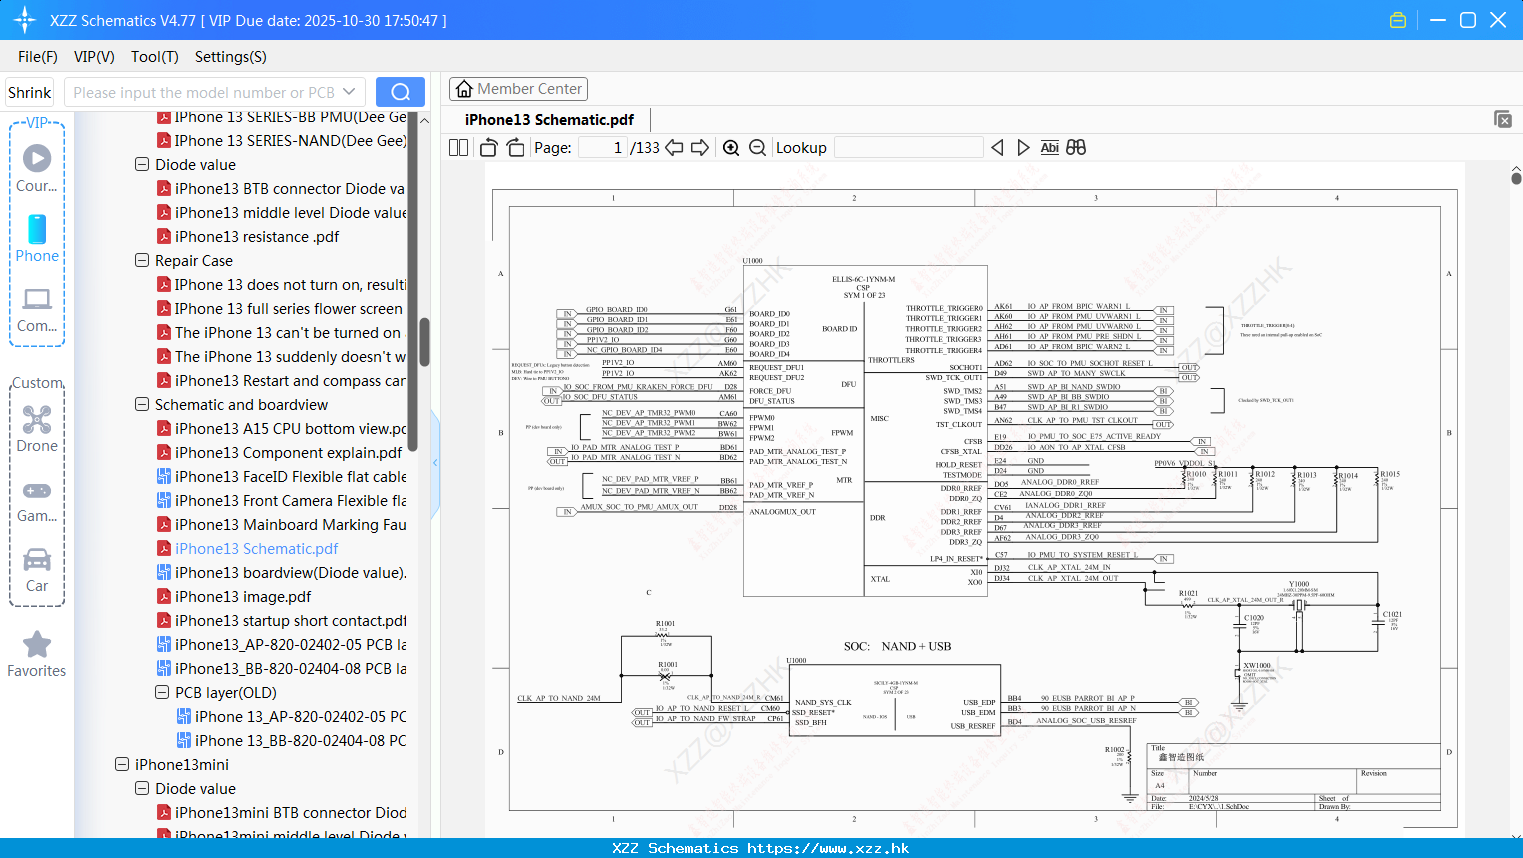Zoom in on the schematic
The width and height of the screenshot is (1523, 858).
[731, 148]
